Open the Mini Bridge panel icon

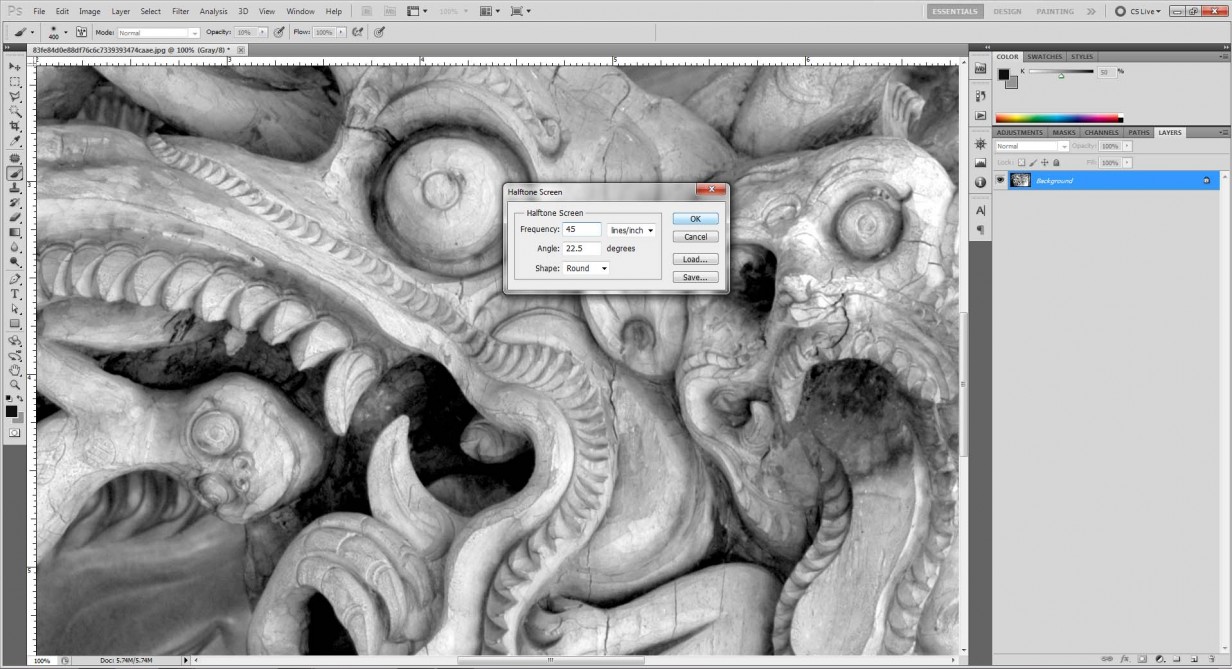[x=981, y=68]
